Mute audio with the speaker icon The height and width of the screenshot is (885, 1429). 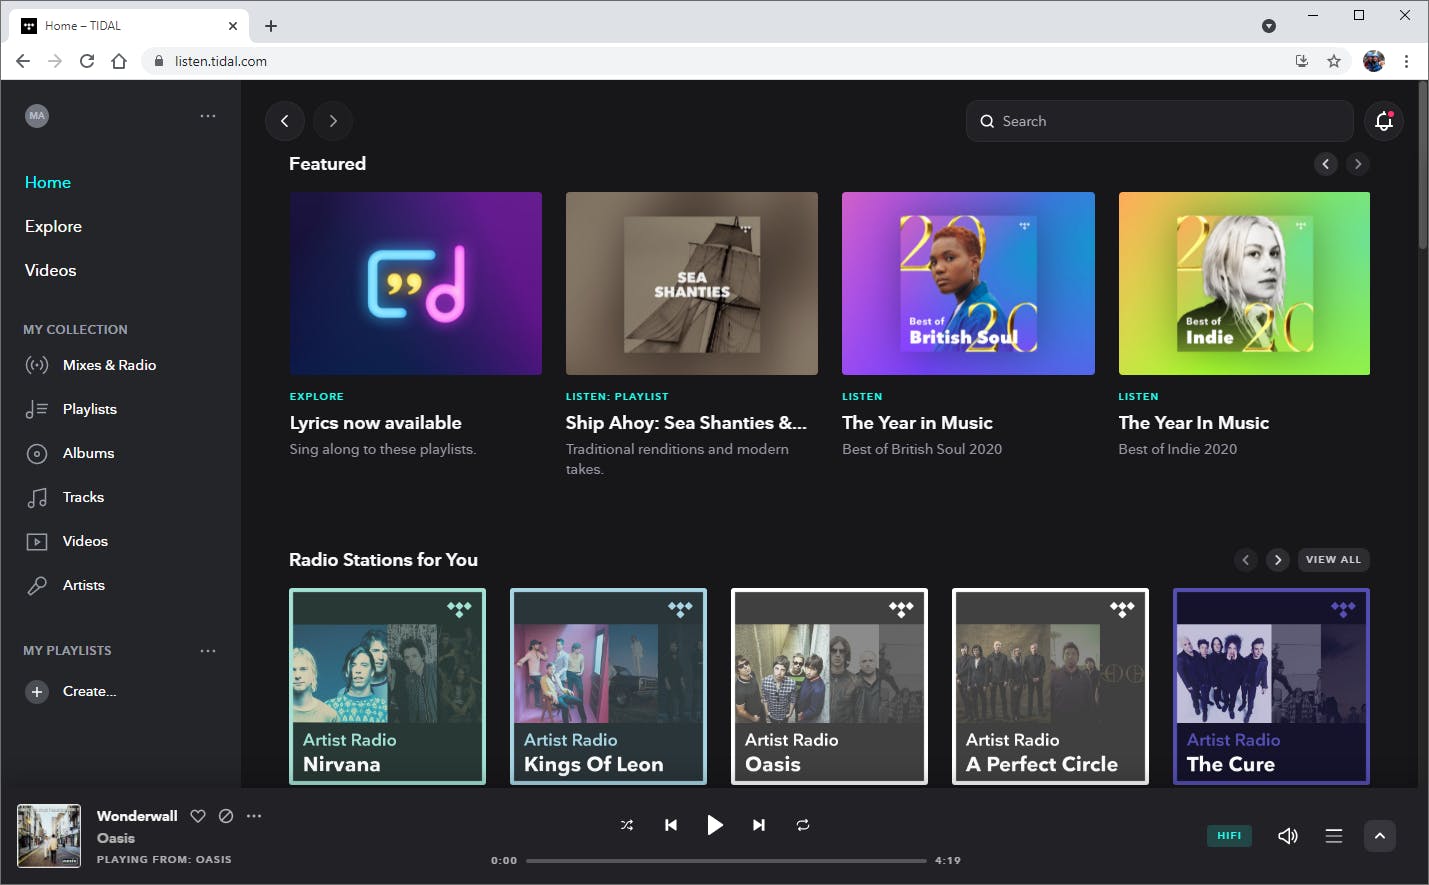point(1288,836)
